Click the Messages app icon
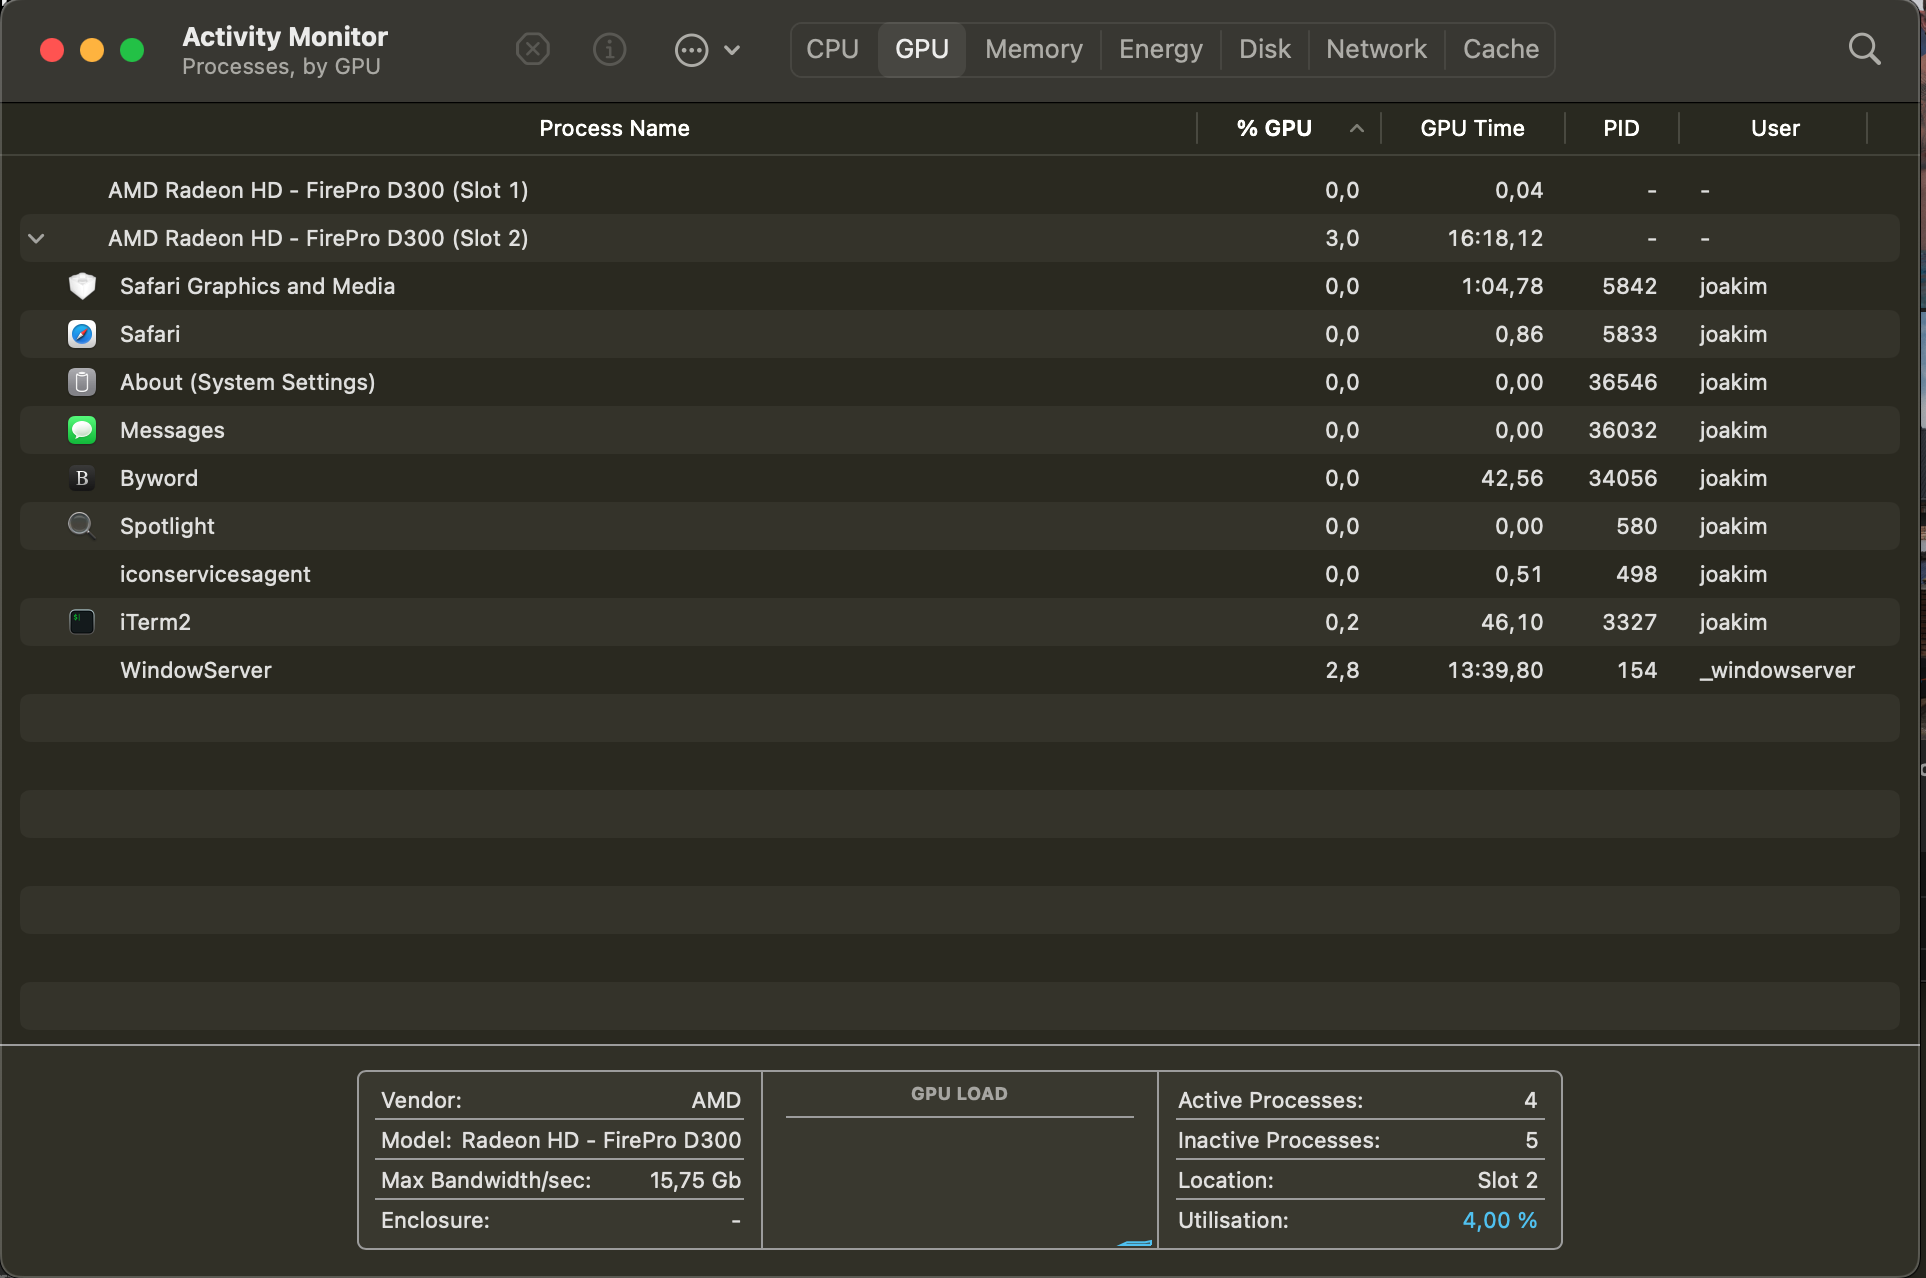Image resolution: width=1926 pixels, height=1278 pixels. click(x=82, y=430)
